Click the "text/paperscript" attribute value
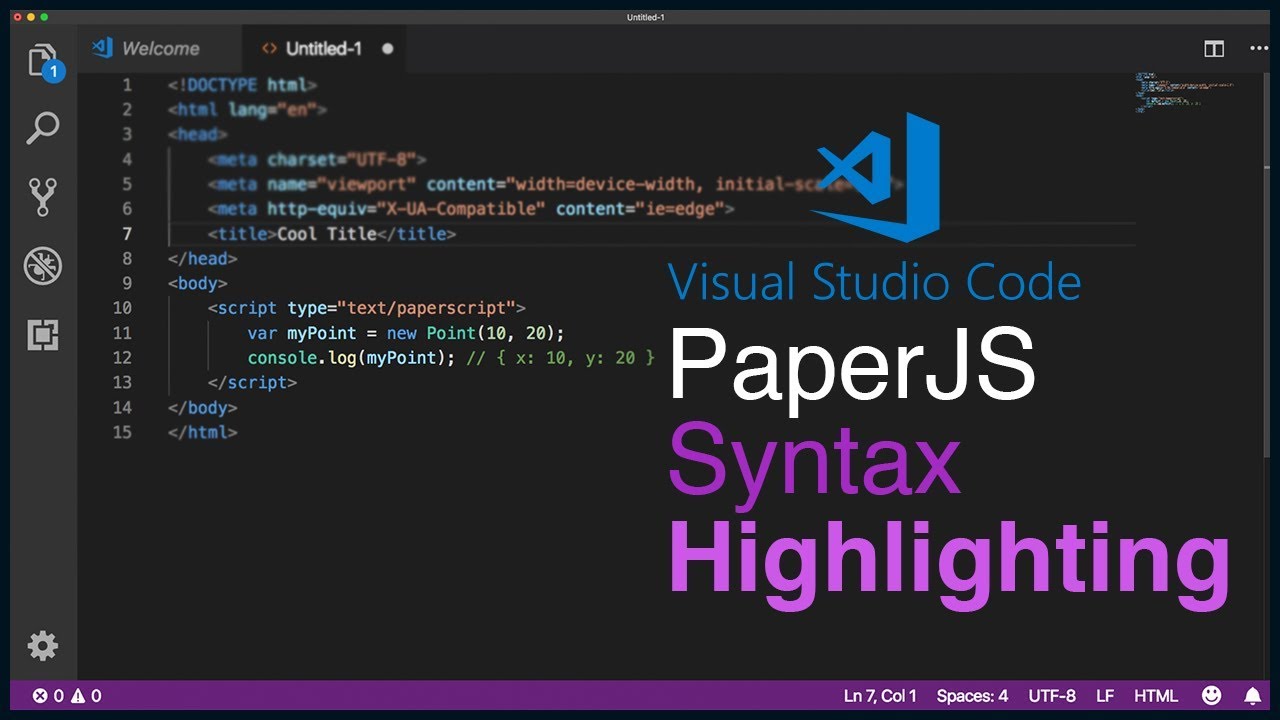The image size is (1280, 720). point(427,308)
